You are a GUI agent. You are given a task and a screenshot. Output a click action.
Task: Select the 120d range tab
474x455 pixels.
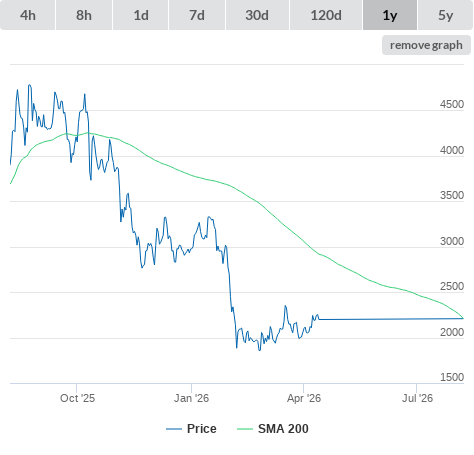pos(326,15)
